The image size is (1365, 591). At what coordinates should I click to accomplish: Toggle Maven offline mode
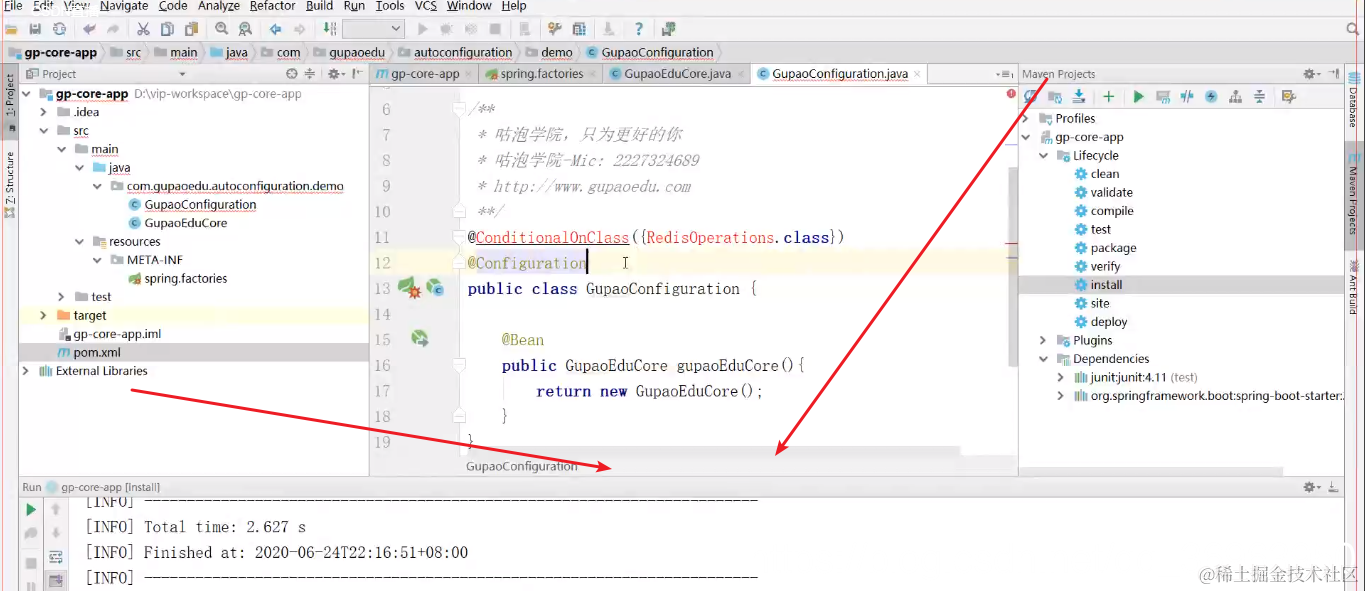coord(1187,97)
